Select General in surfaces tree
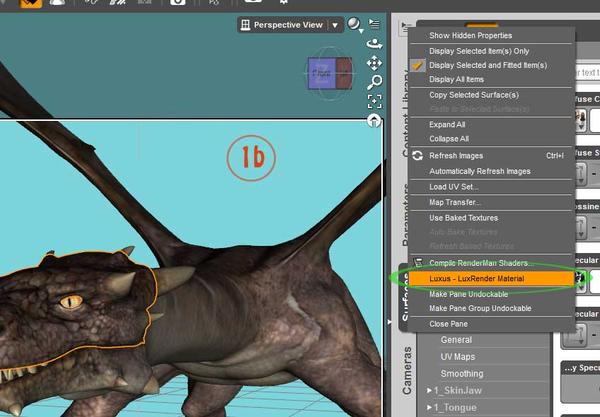Screen dimensions: 600x417 (x=456, y=340)
